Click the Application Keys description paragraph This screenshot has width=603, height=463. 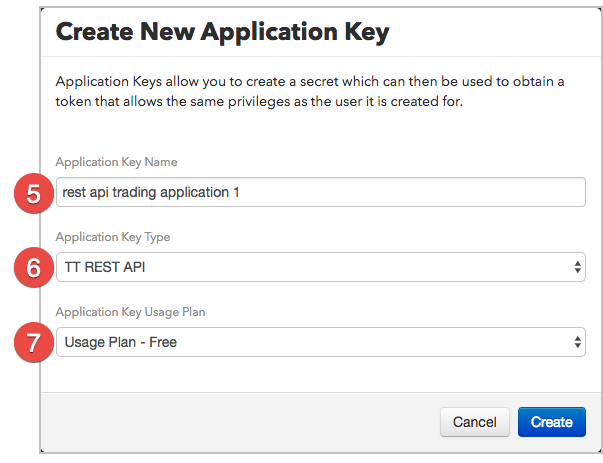point(310,92)
